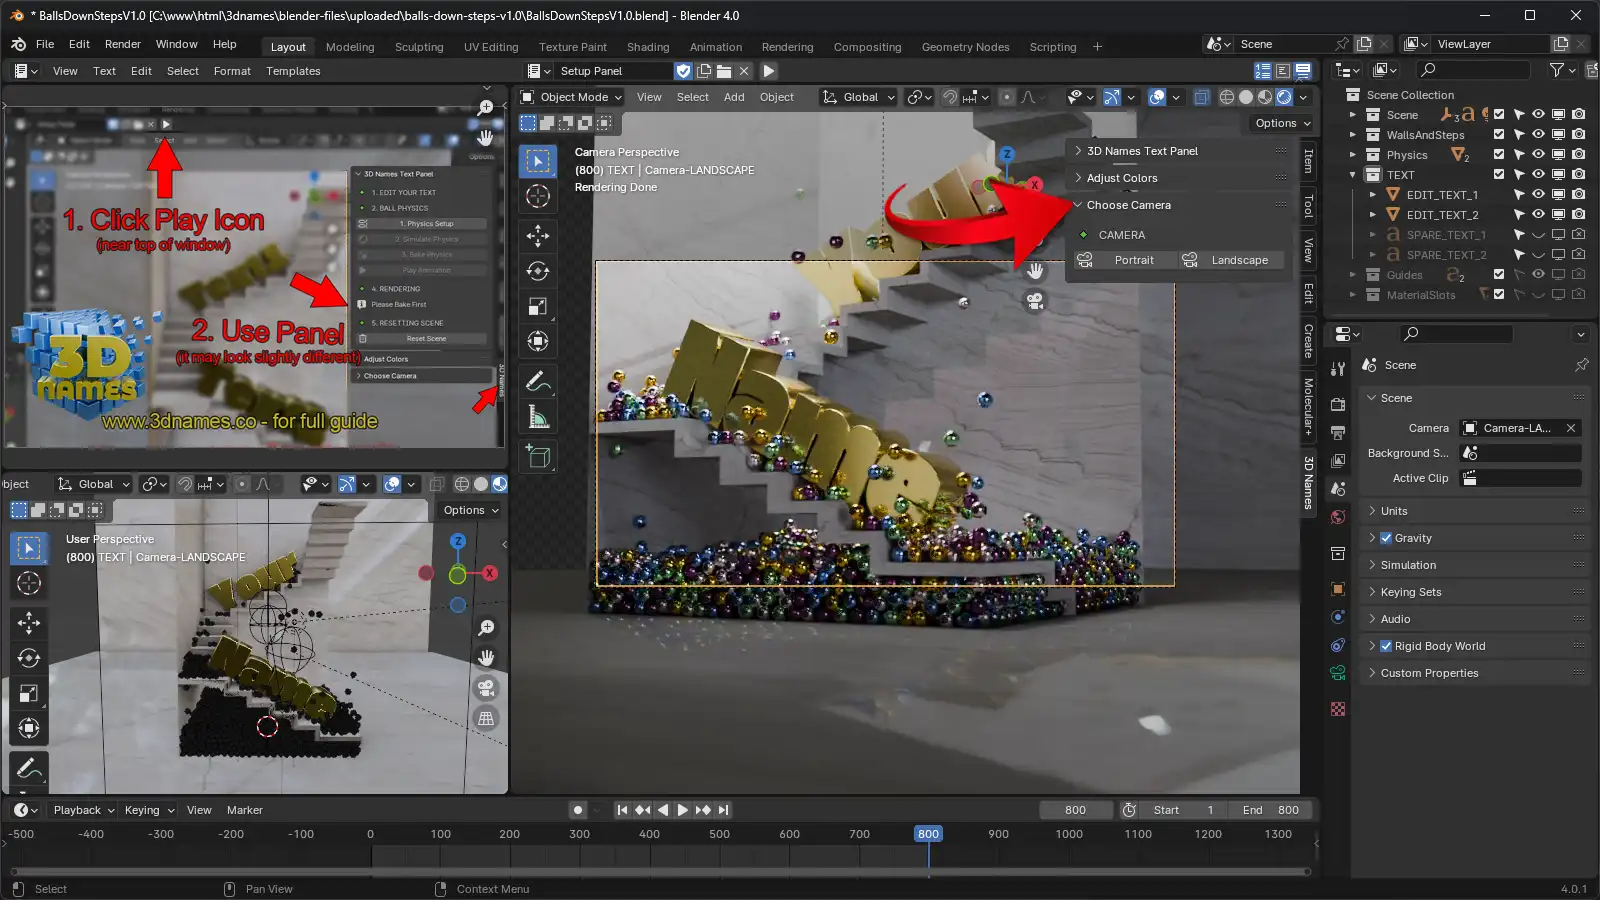This screenshot has width=1600, height=900.
Task: Select the Move tool in main viewport toolbar
Action: (538, 236)
